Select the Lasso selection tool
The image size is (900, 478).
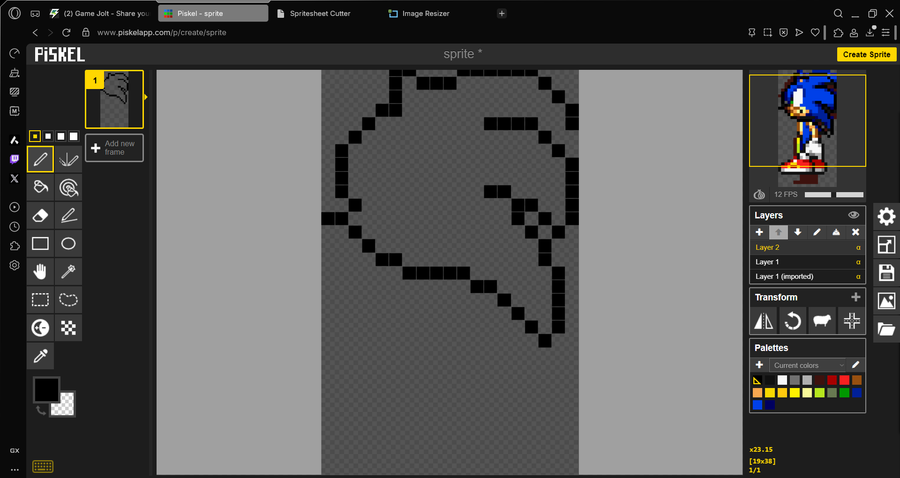pyautogui.click(x=68, y=300)
